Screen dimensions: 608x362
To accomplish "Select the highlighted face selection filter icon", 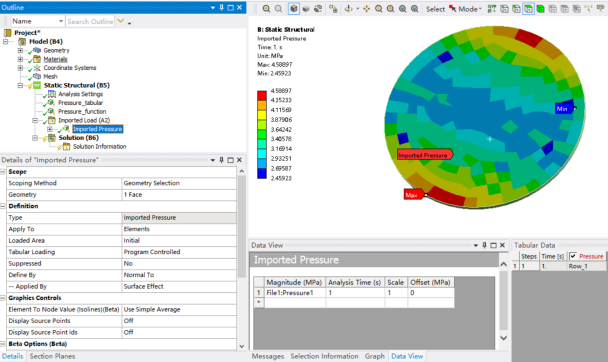I will point(529,9).
